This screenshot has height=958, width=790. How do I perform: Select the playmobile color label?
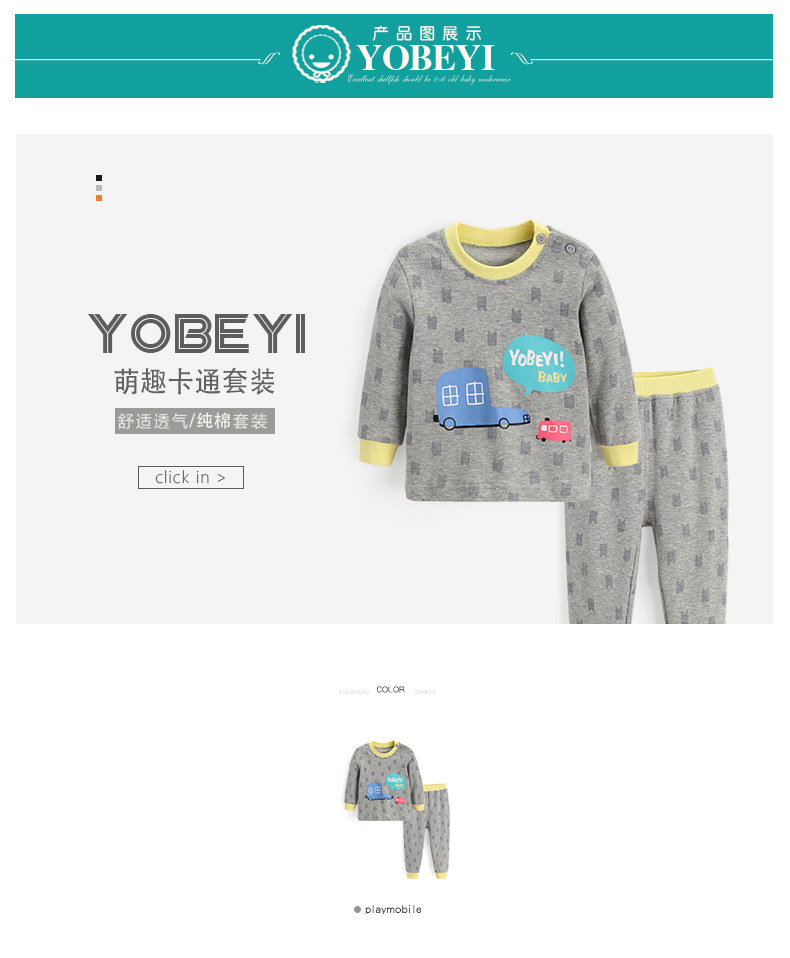[x=393, y=909]
